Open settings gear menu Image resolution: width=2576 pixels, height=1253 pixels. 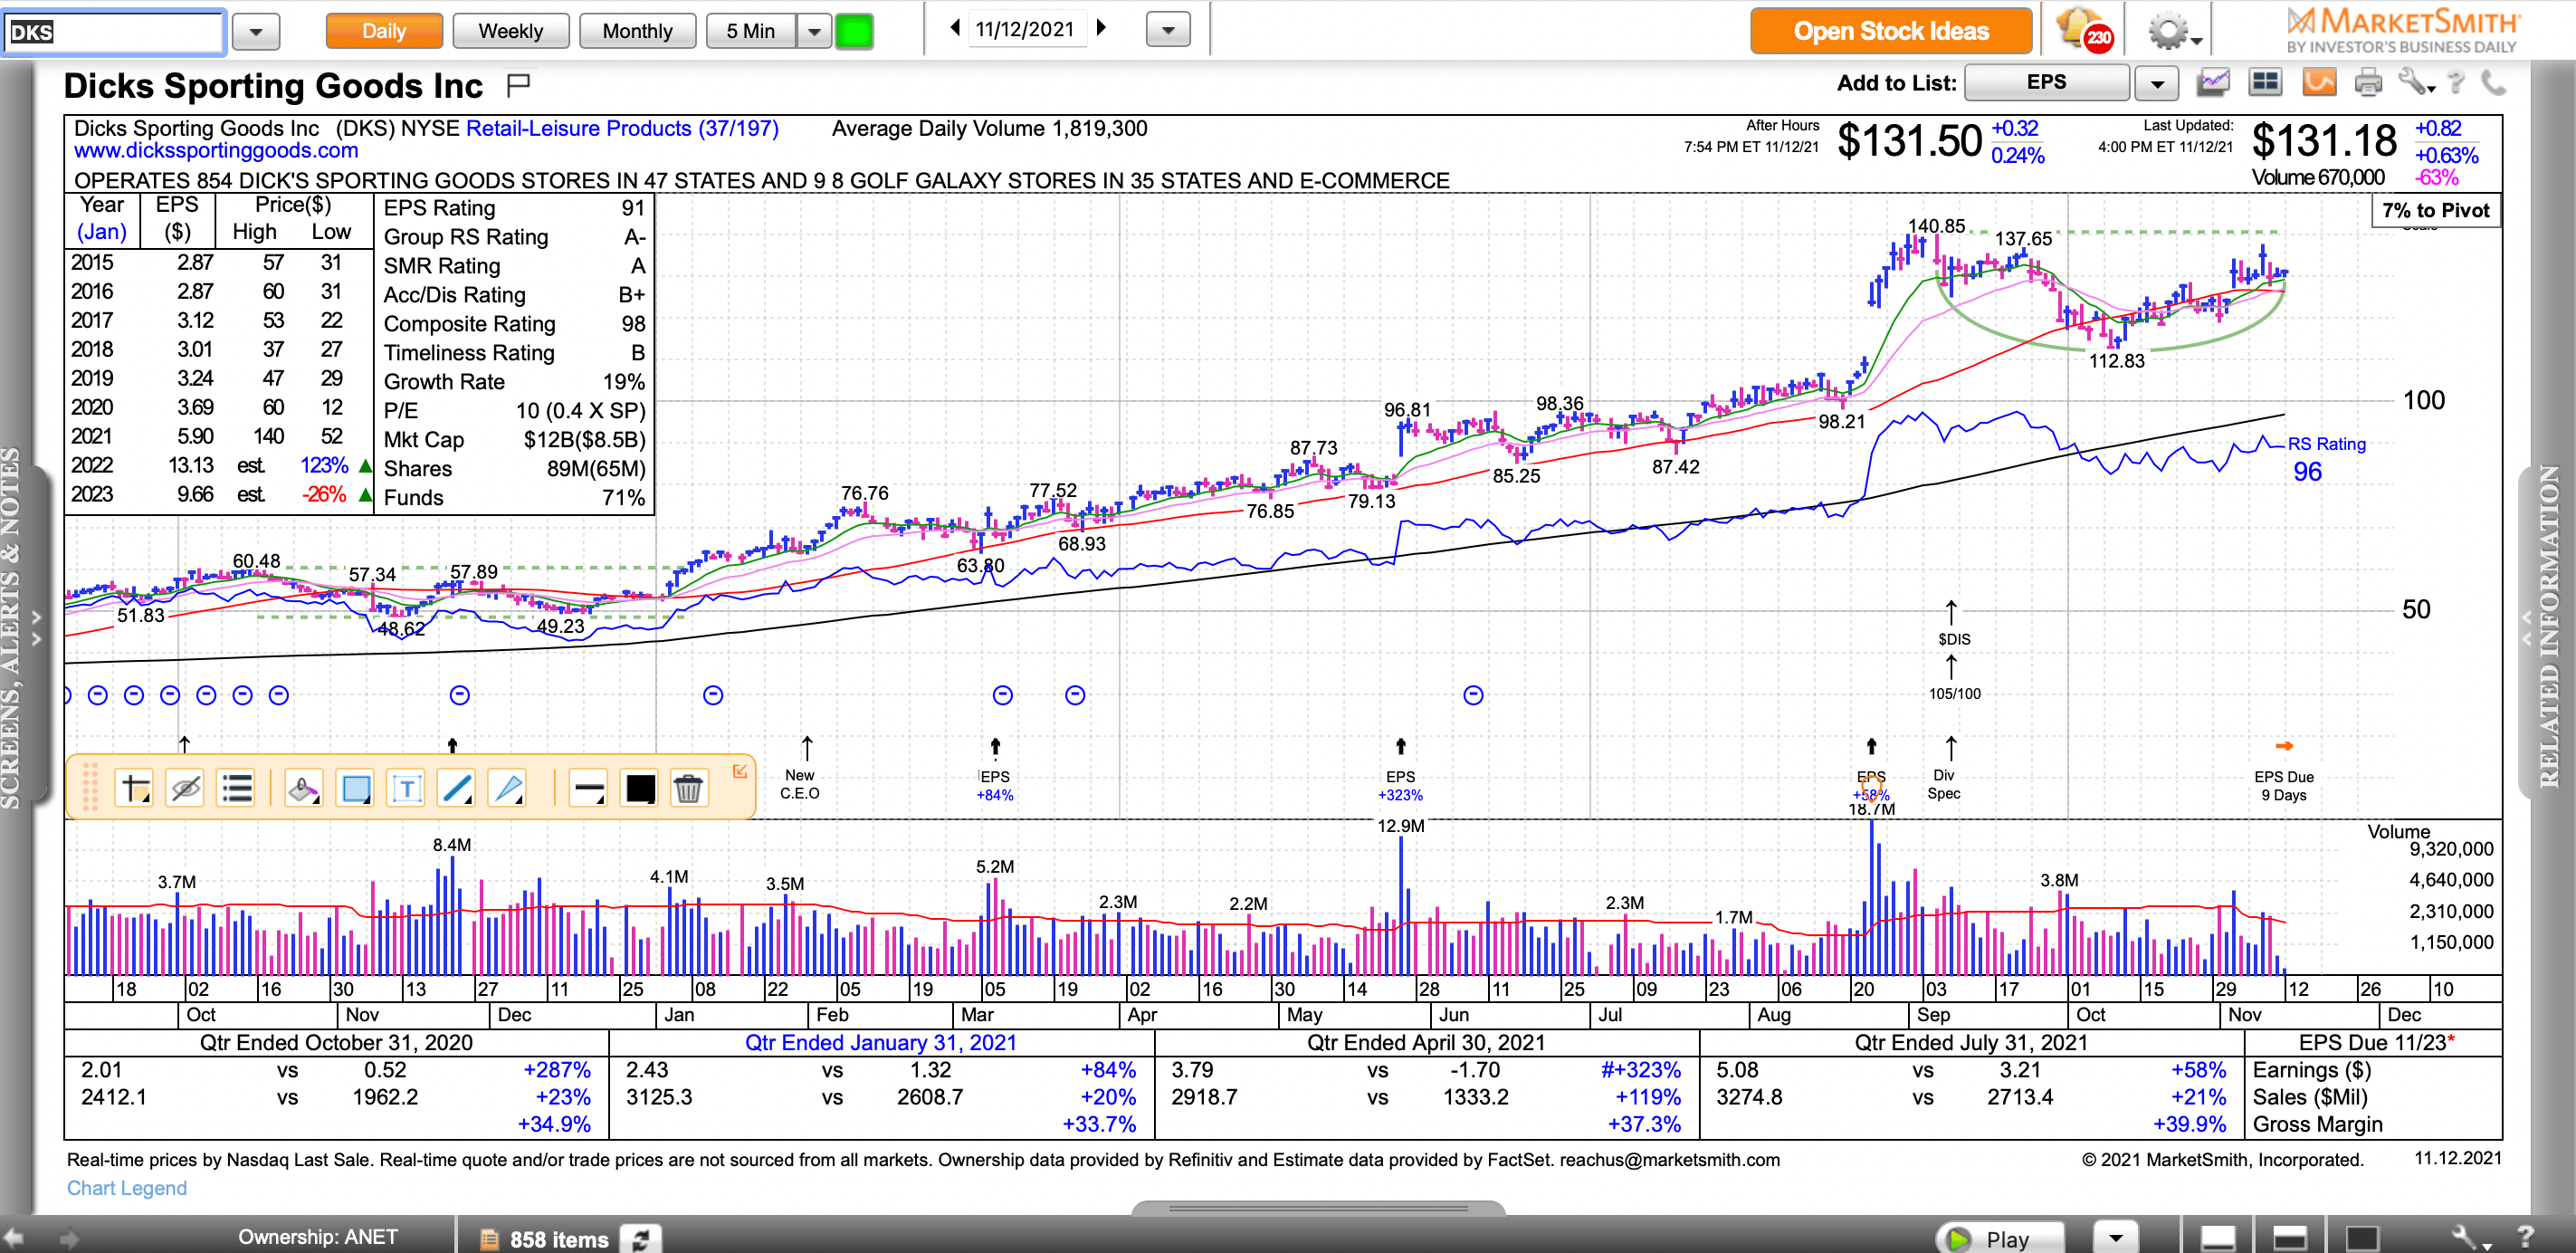coord(2173,31)
